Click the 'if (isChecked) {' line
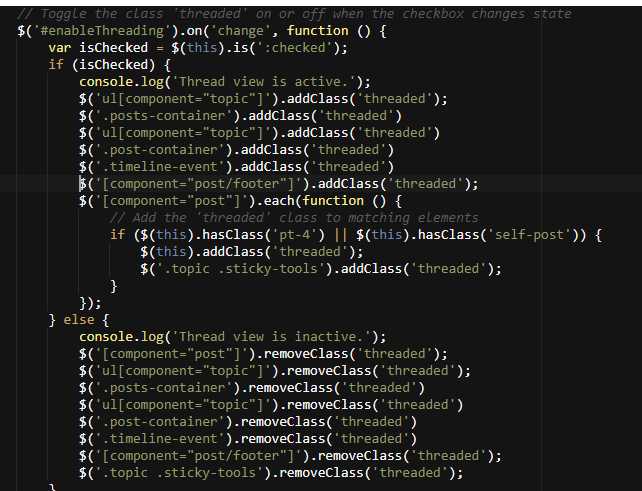642x491 pixels. pyautogui.click(x=110, y=65)
